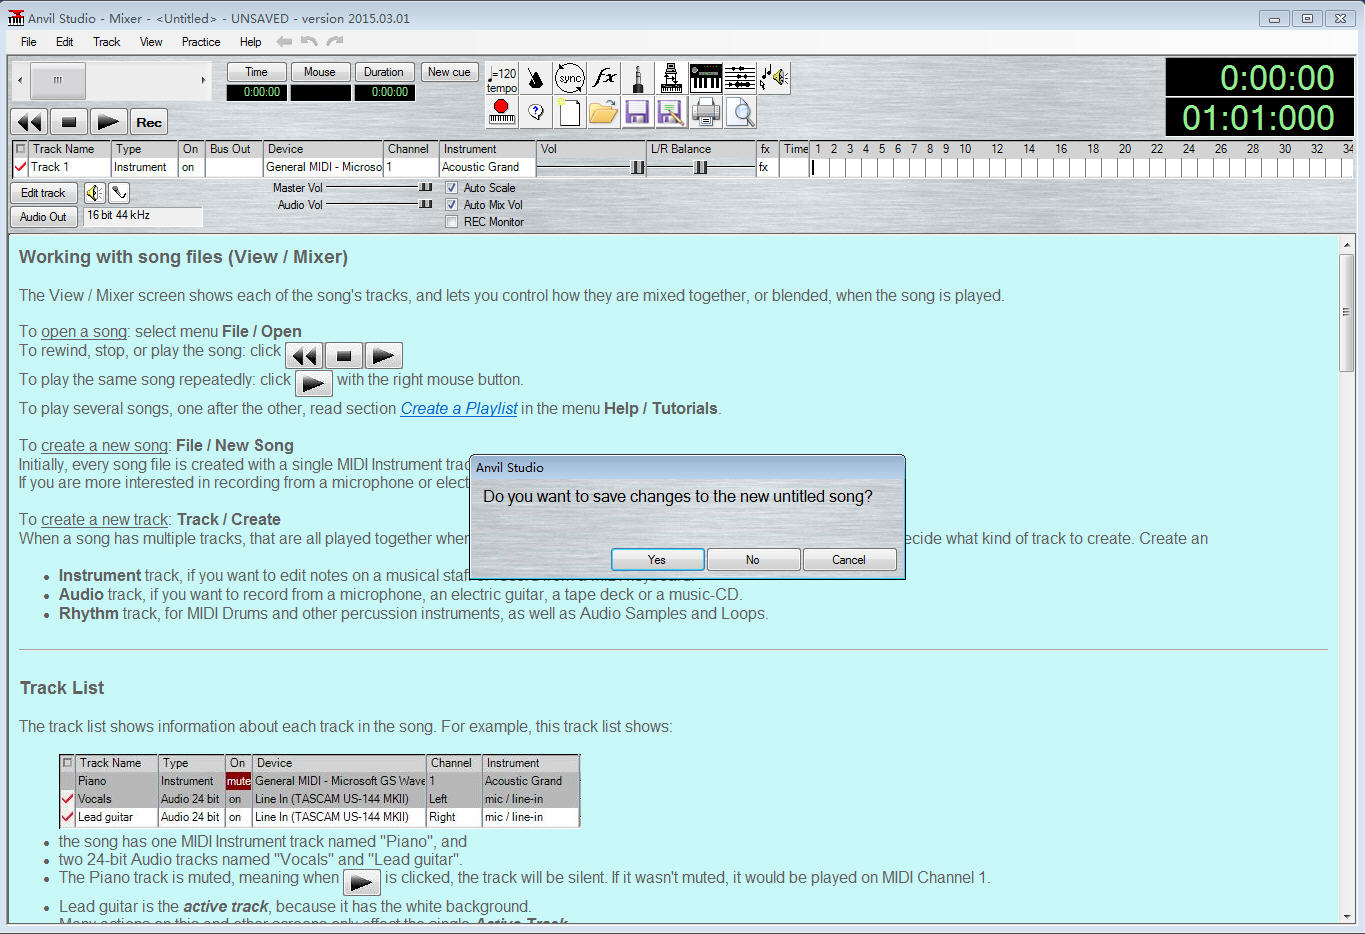Open Track 1 Device 'General MIDI' selector

click(323, 167)
